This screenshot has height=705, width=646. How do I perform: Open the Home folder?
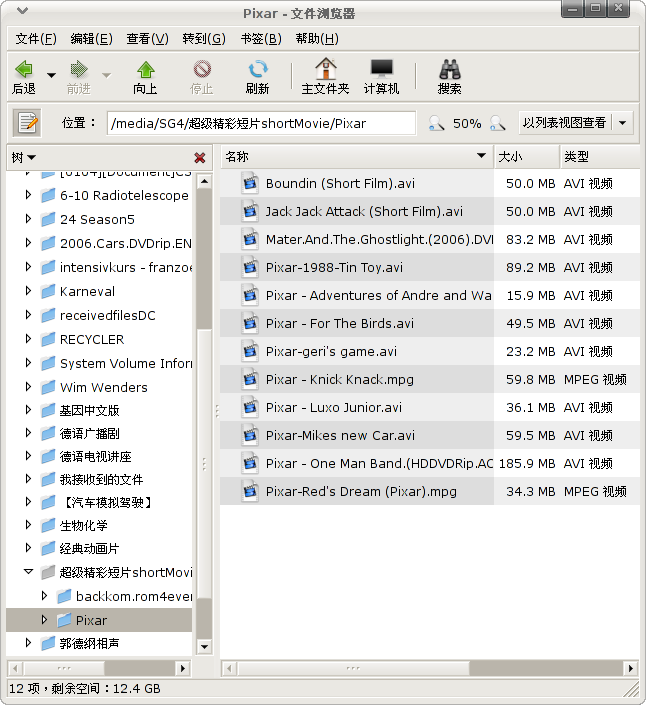(x=325, y=76)
